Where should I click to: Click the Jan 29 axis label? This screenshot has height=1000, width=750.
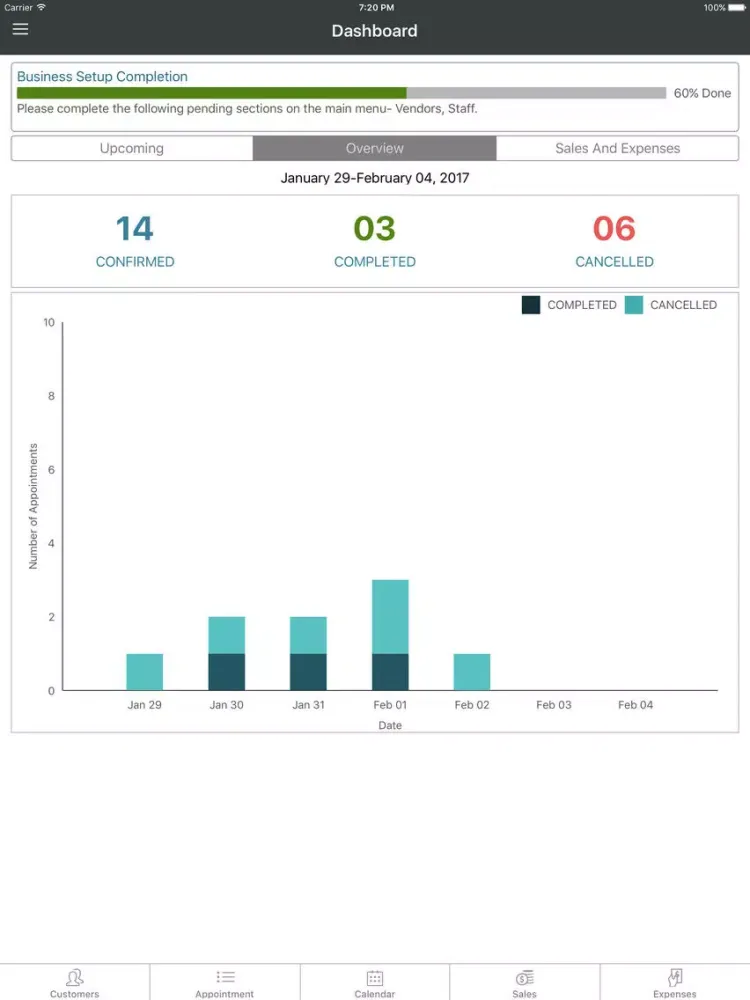pyautogui.click(x=145, y=705)
